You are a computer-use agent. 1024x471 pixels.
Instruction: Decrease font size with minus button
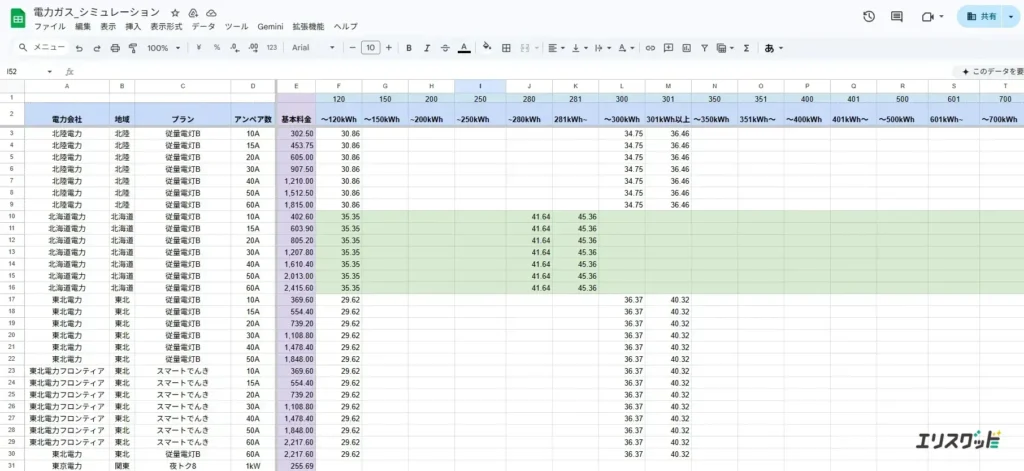click(353, 48)
